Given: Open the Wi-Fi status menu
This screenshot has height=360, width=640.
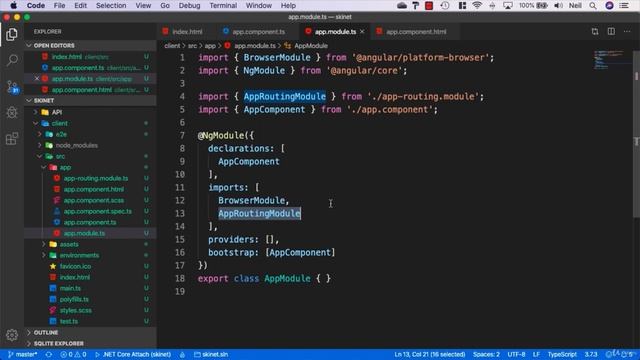Looking at the screenshot, I should [477, 5].
